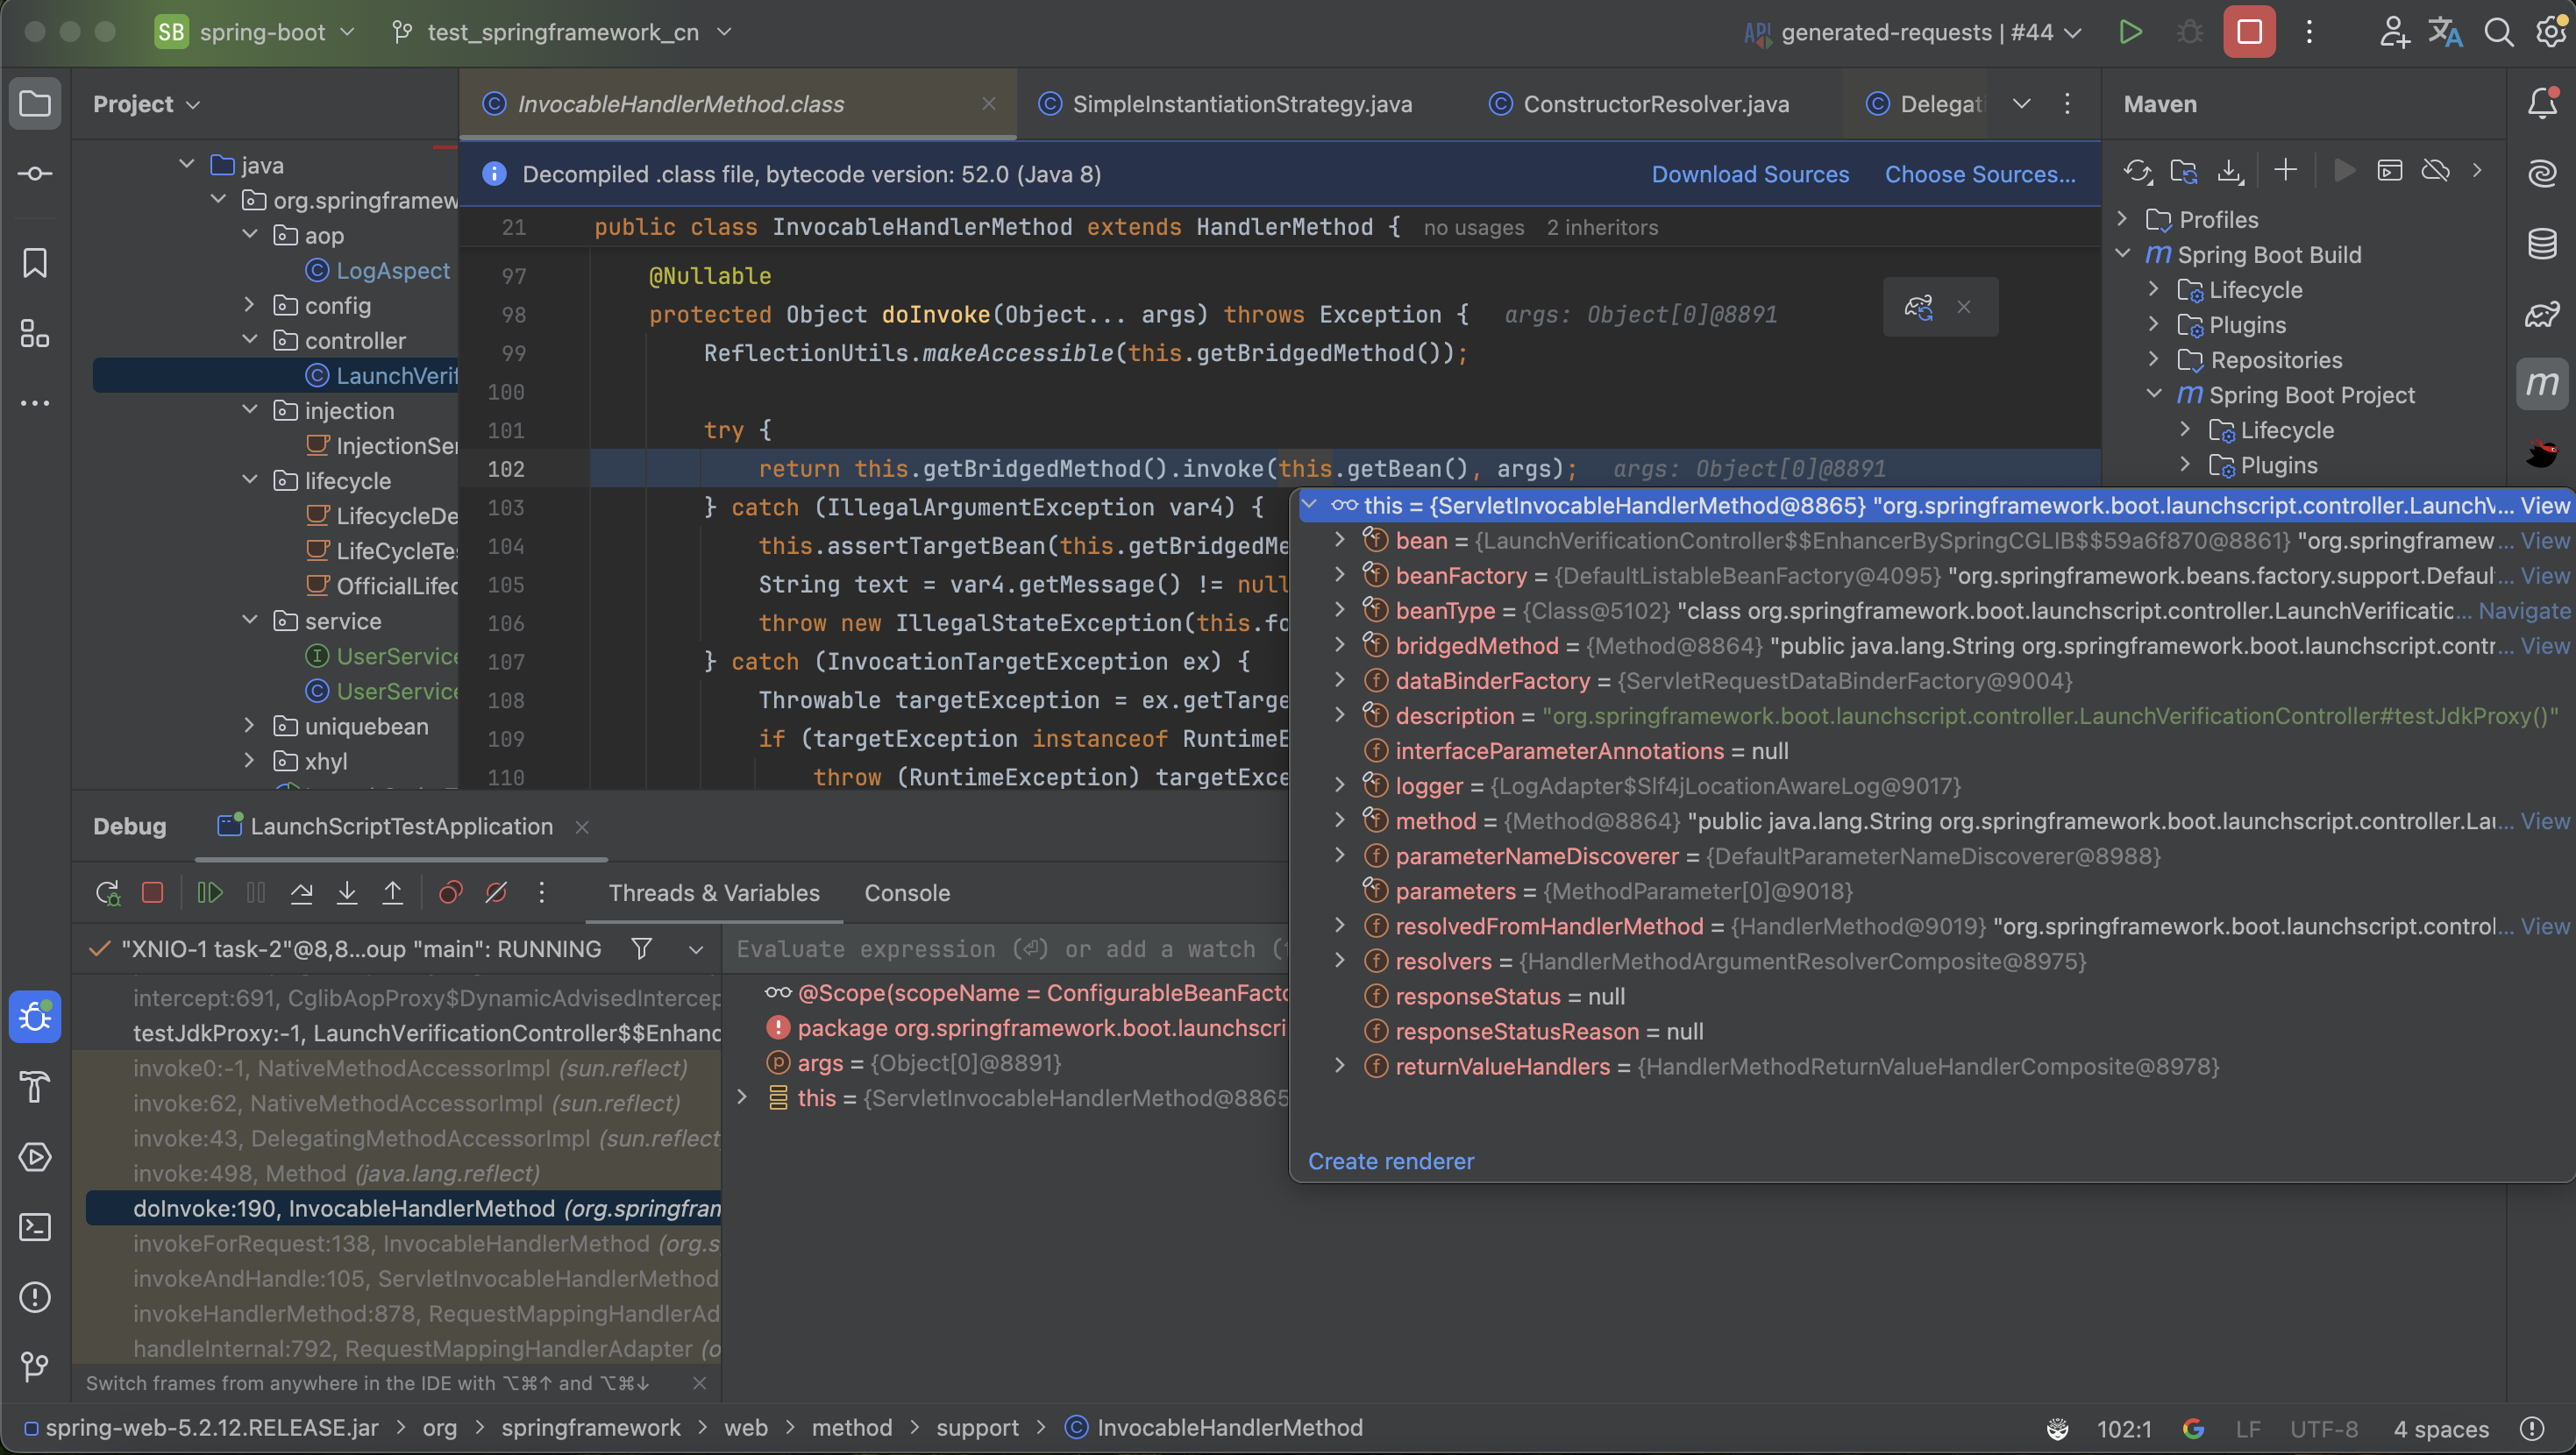Toggle Maven offline mode icon
2576x1455 pixels.
(x=2435, y=171)
